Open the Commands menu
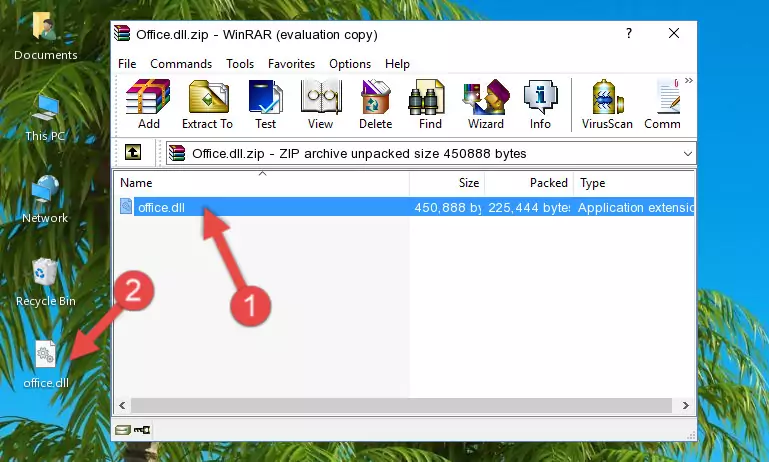The width and height of the screenshot is (769, 462). pyautogui.click(x=181, y=64)
